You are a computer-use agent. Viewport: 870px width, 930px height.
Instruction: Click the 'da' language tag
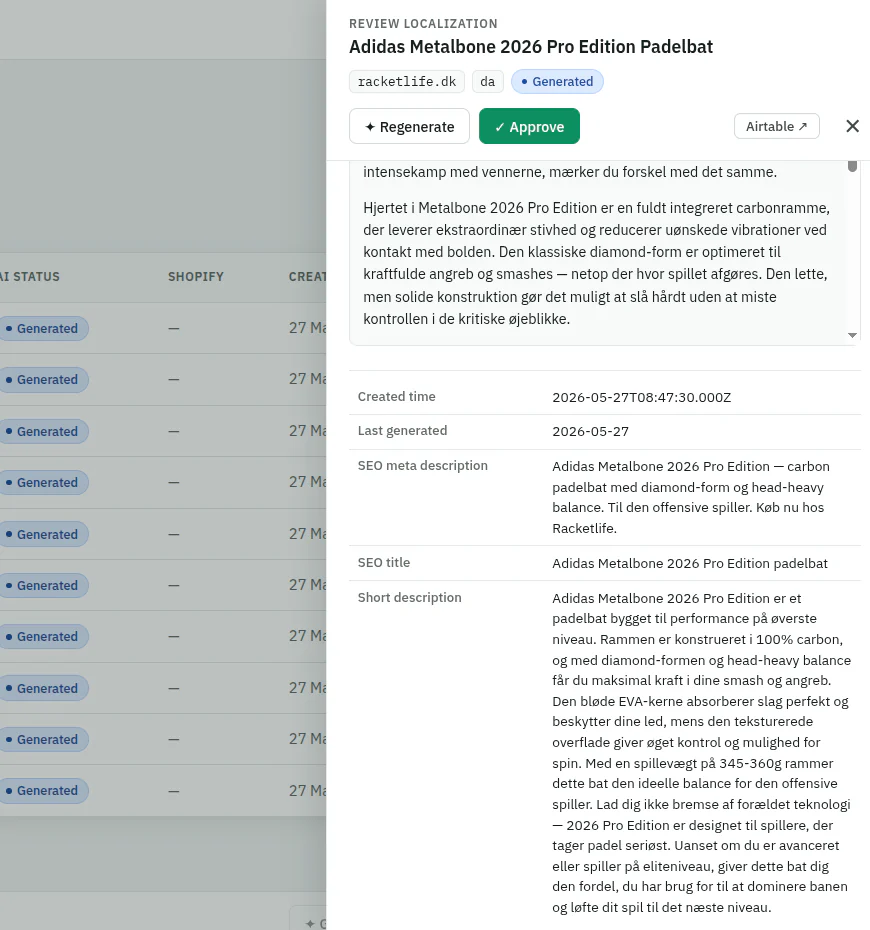(487, 81)
